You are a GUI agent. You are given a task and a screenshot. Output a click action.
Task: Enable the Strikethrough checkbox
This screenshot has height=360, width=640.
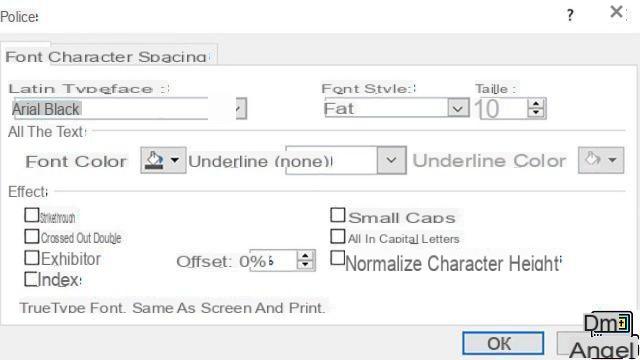coord(31,215)
